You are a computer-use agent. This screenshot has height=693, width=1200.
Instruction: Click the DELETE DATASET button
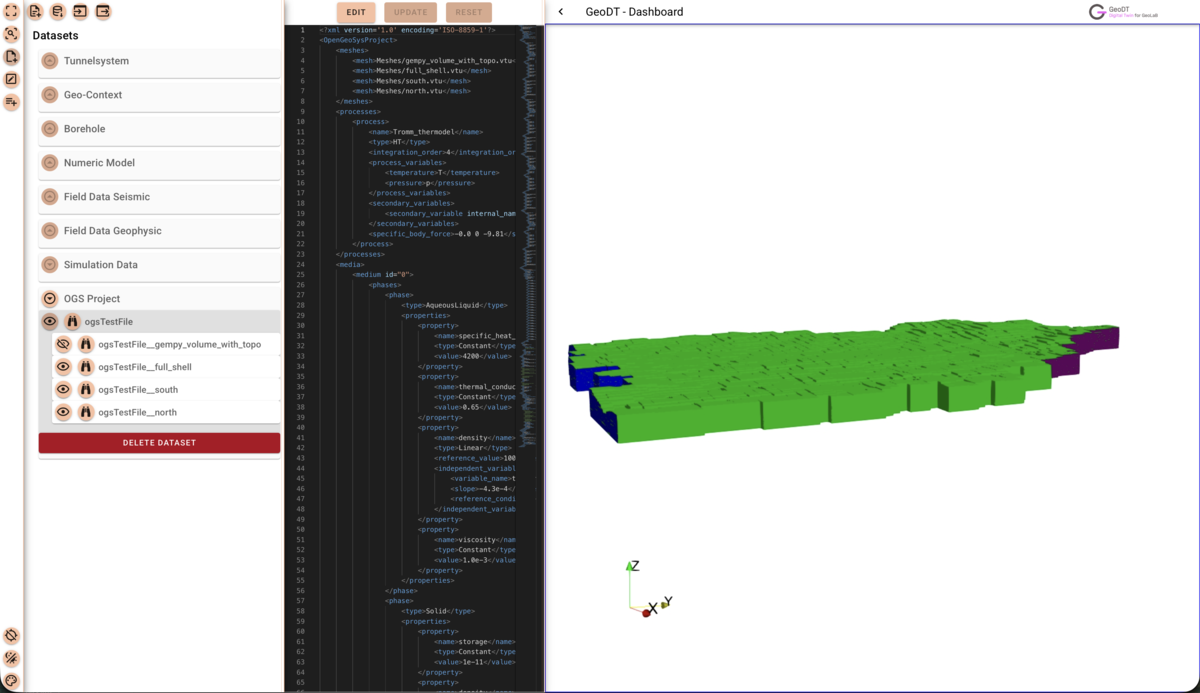point(159,443)
